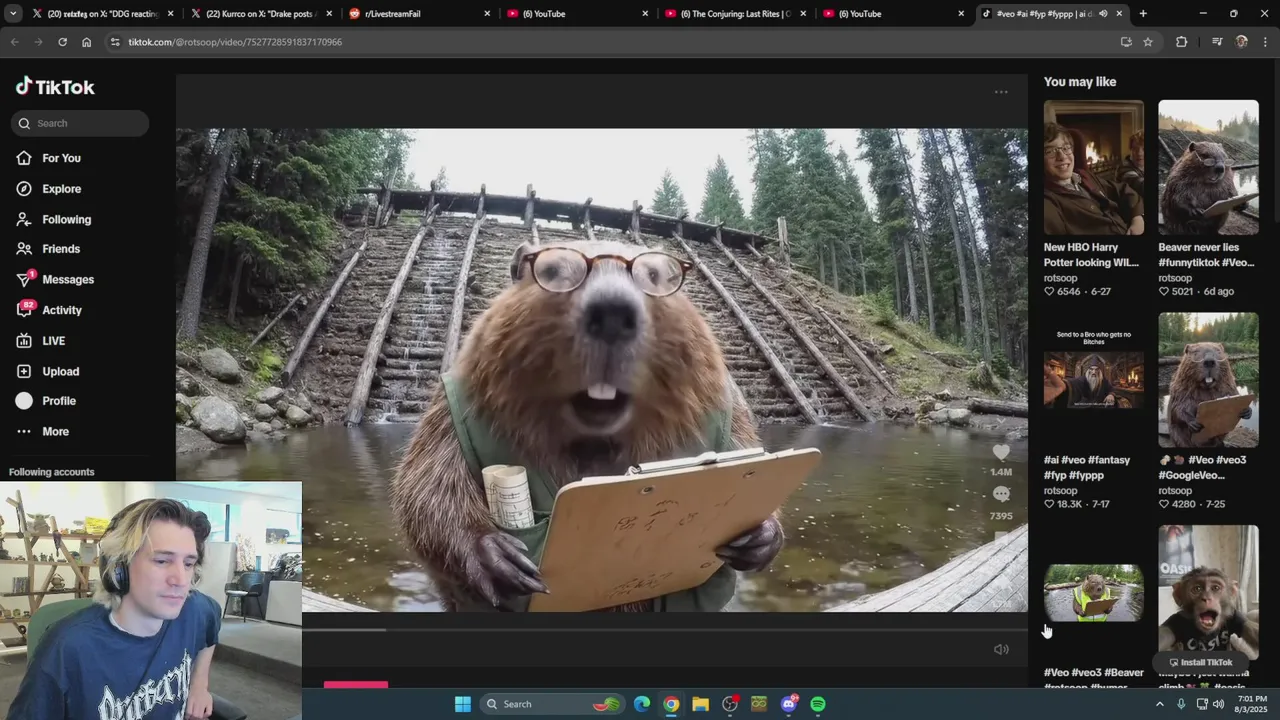Switch to the 'DDG reacting' X tab
The image size is (1280, 720).
[x=100, y=14]
